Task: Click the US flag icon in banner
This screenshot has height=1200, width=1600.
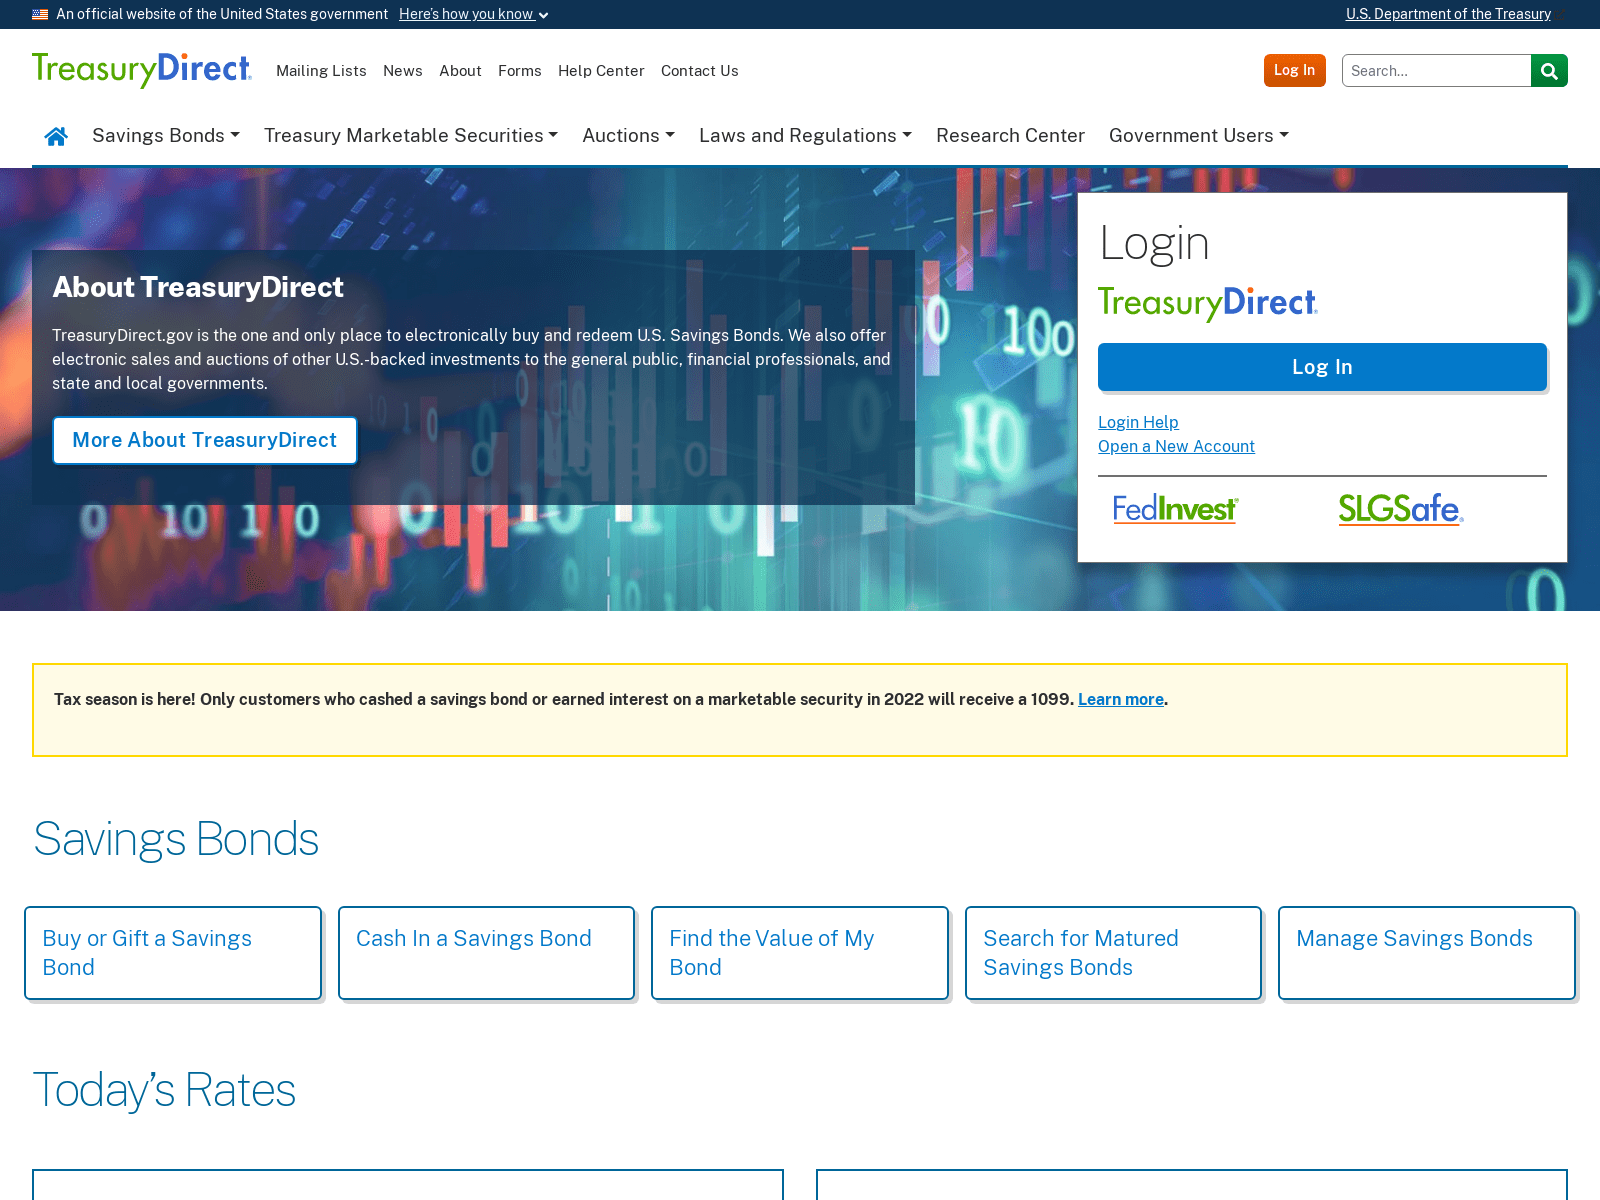Action: pyautogui.click(x=40, y=14)
